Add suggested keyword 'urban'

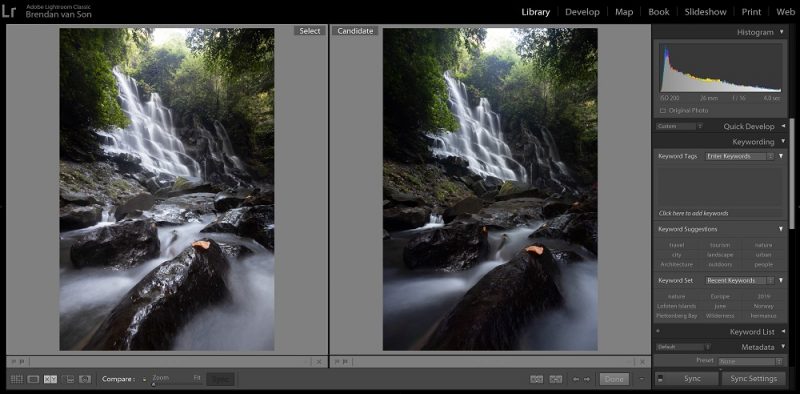click(x=764, y=255)
